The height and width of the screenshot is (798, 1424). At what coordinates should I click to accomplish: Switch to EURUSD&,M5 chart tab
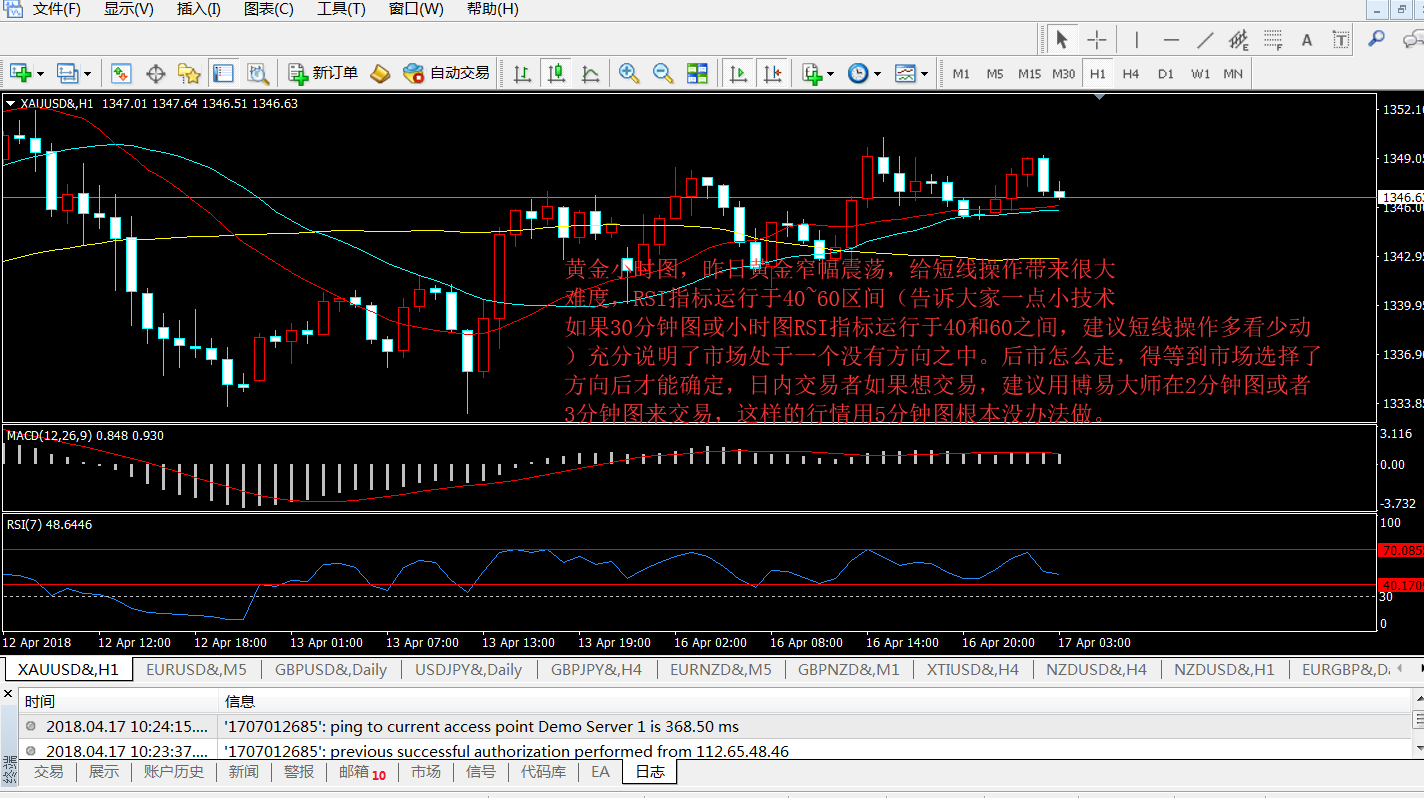(x=196, y=669)
